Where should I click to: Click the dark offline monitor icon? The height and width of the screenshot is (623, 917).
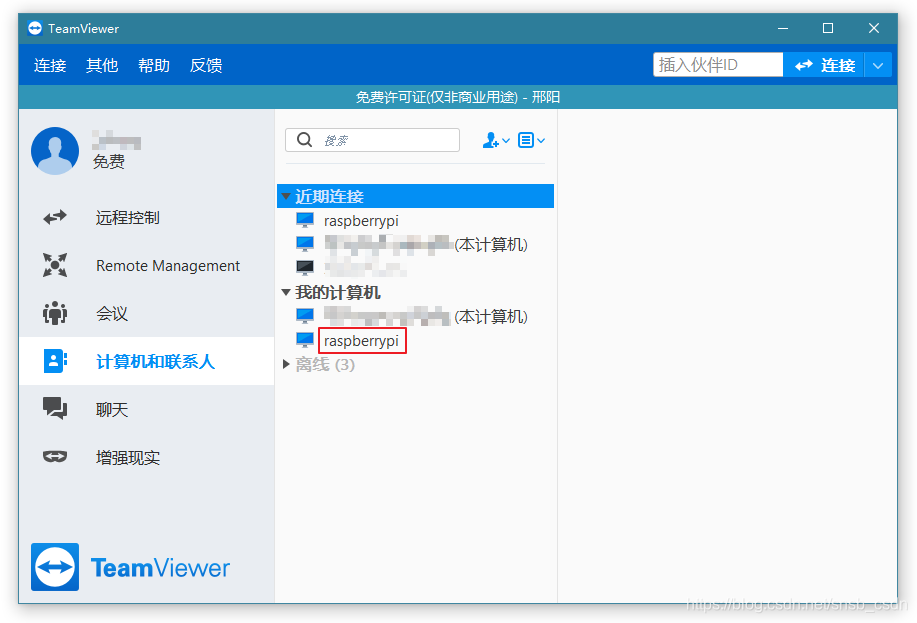pyautogui.click(x=305, y=268)
